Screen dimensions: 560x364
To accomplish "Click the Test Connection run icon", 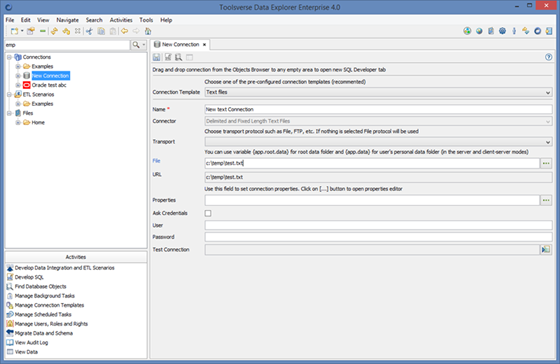I will [546, 250].
